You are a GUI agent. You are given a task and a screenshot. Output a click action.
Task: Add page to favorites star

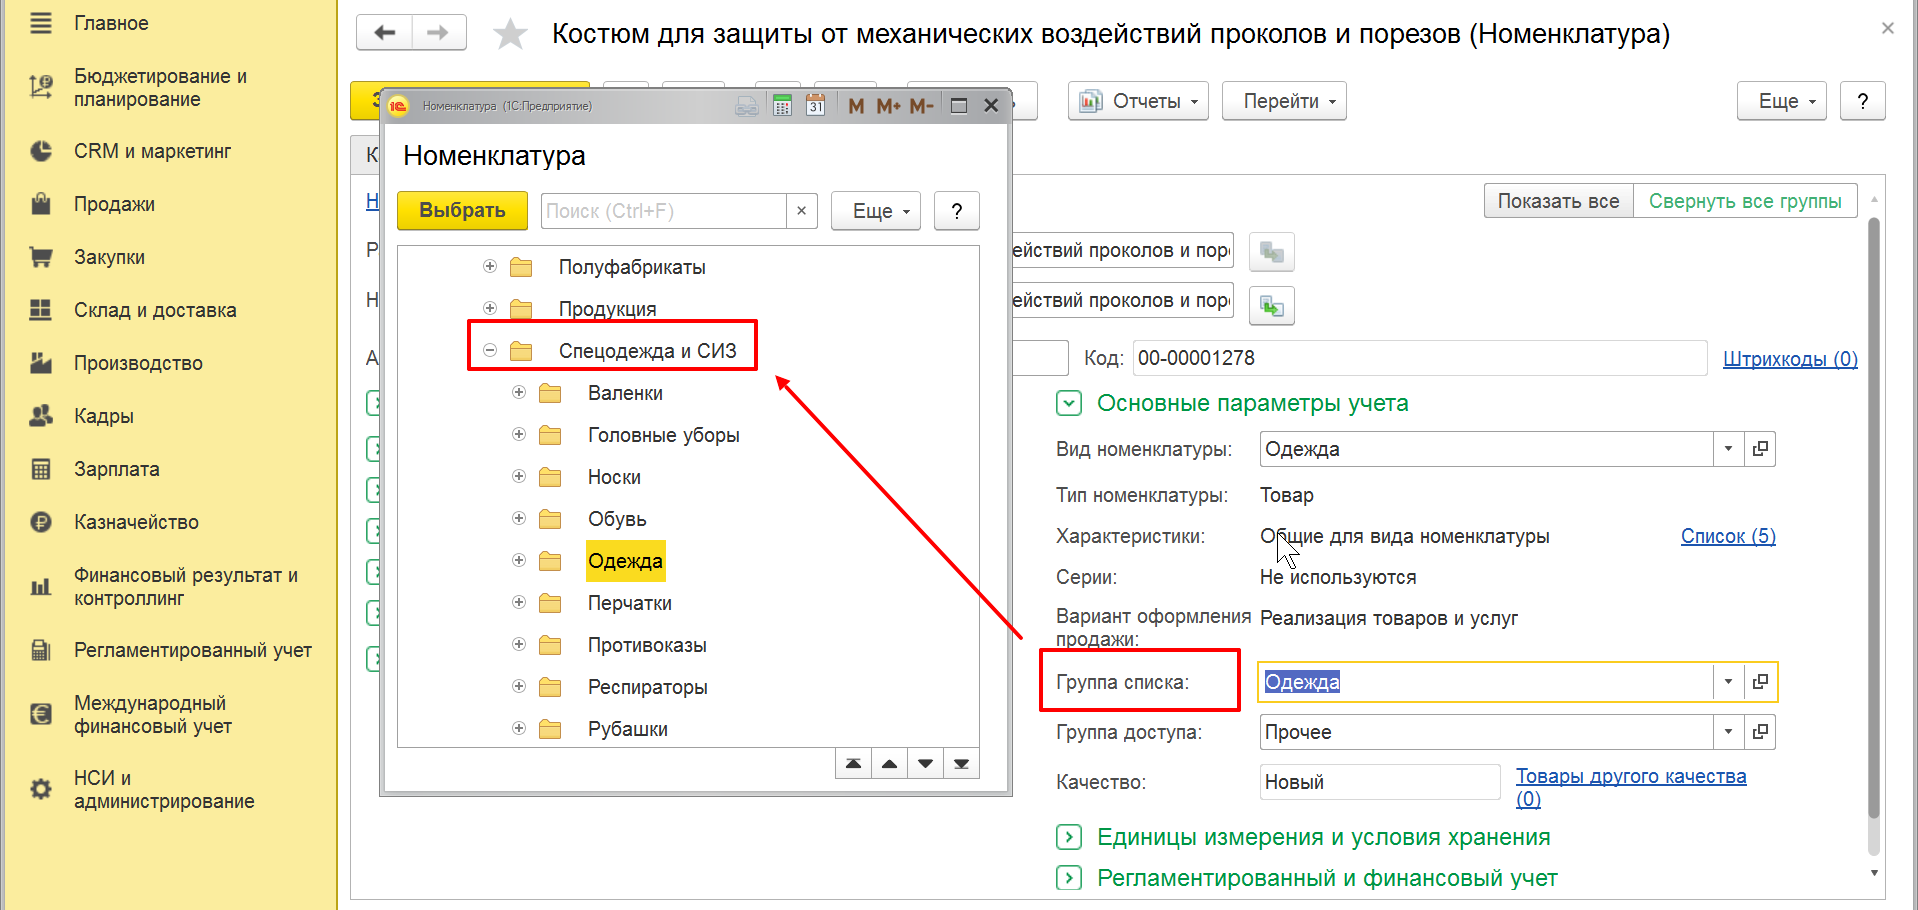[x=510, y=34]
